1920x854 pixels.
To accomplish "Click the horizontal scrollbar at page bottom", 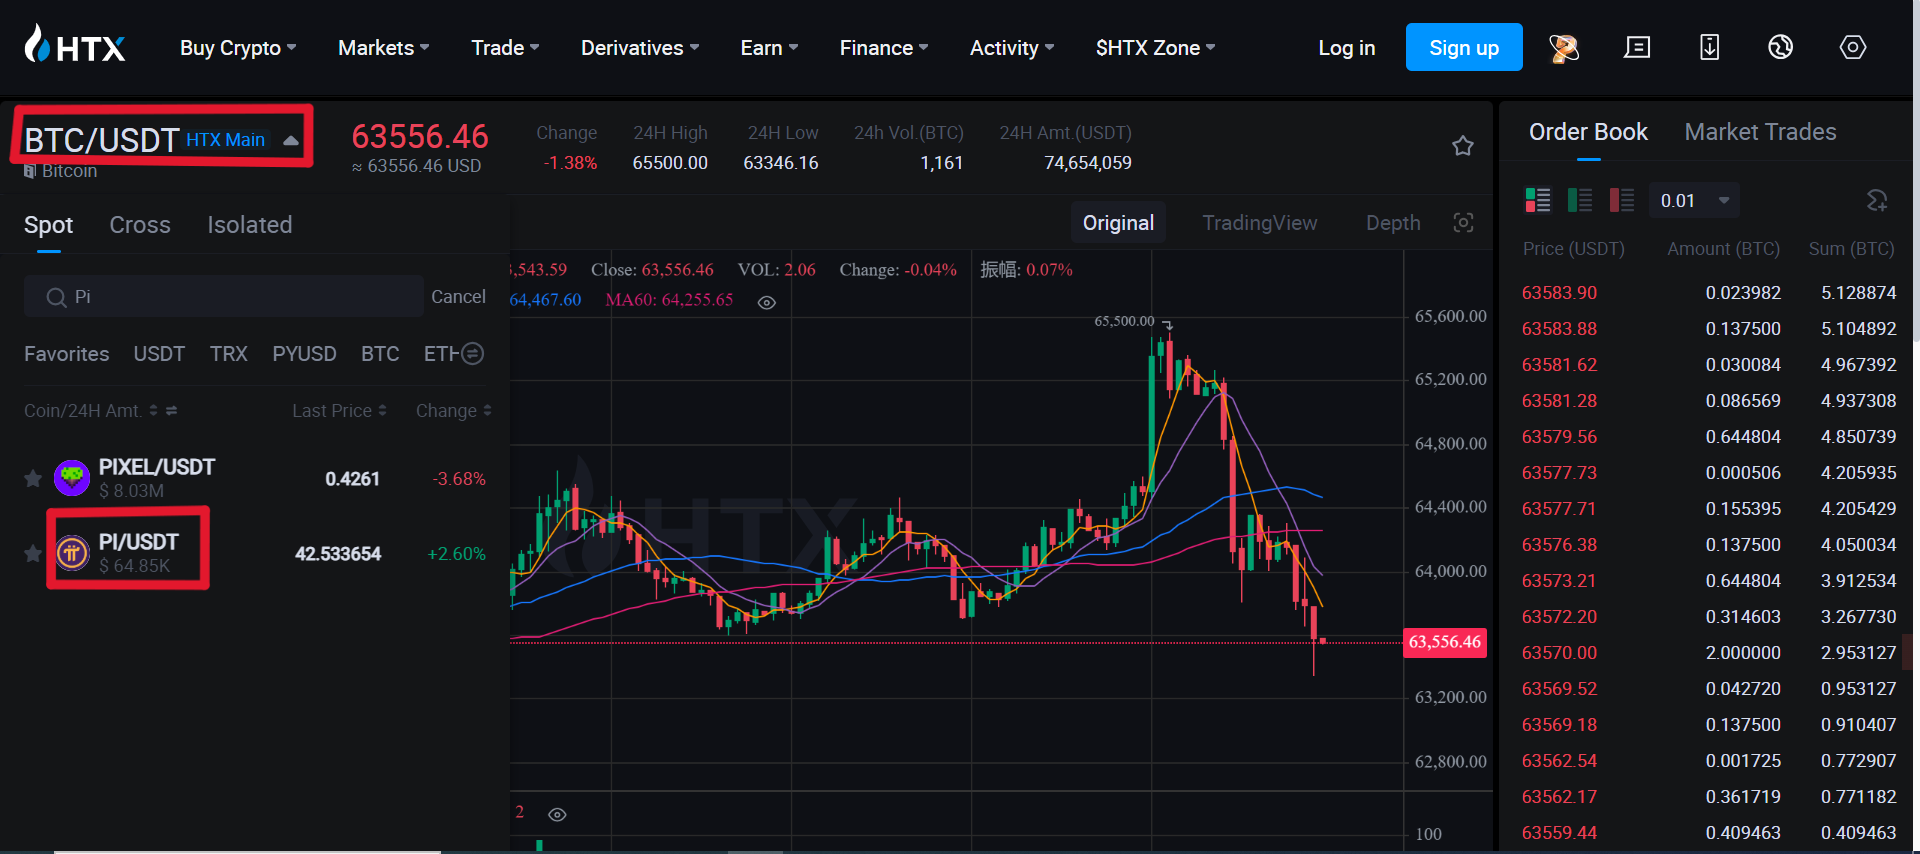I will click(247, 851).
